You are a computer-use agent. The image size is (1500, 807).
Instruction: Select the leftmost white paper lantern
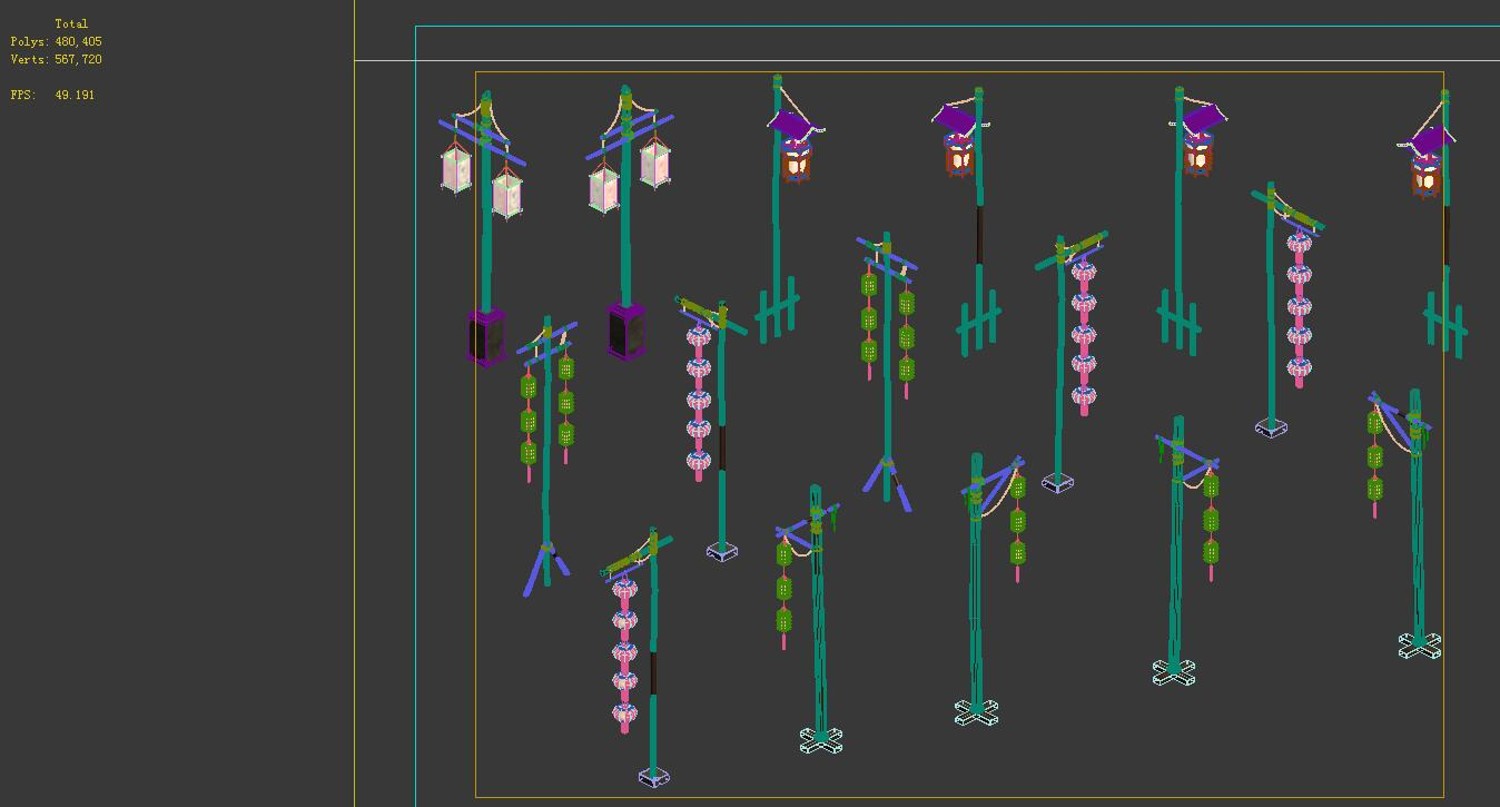point(456,169)
